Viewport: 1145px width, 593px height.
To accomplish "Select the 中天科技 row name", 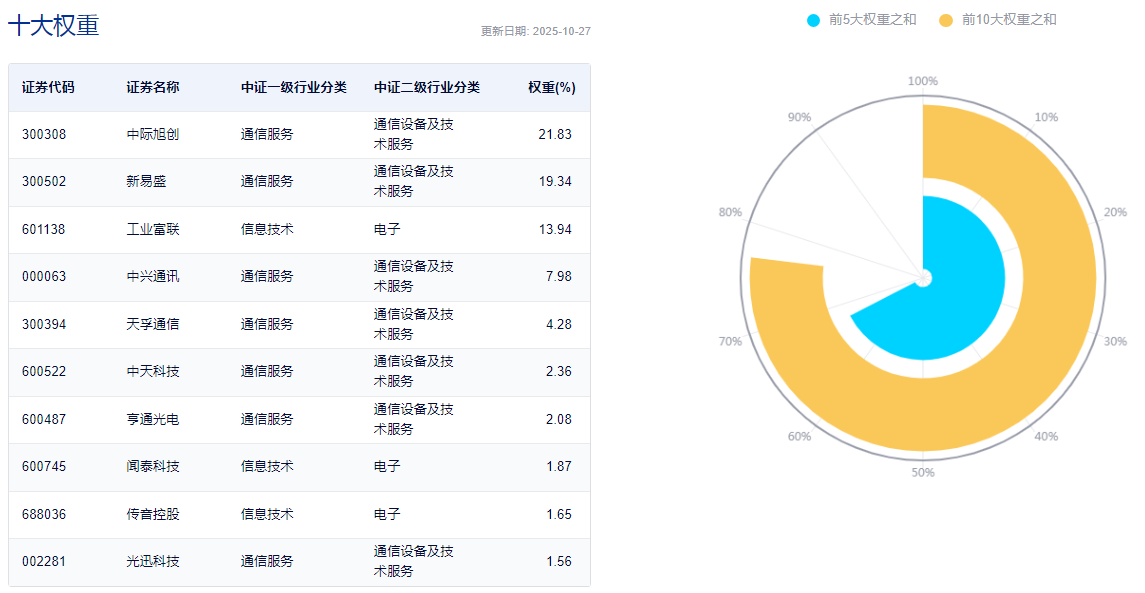I will [x=153, y=371].
